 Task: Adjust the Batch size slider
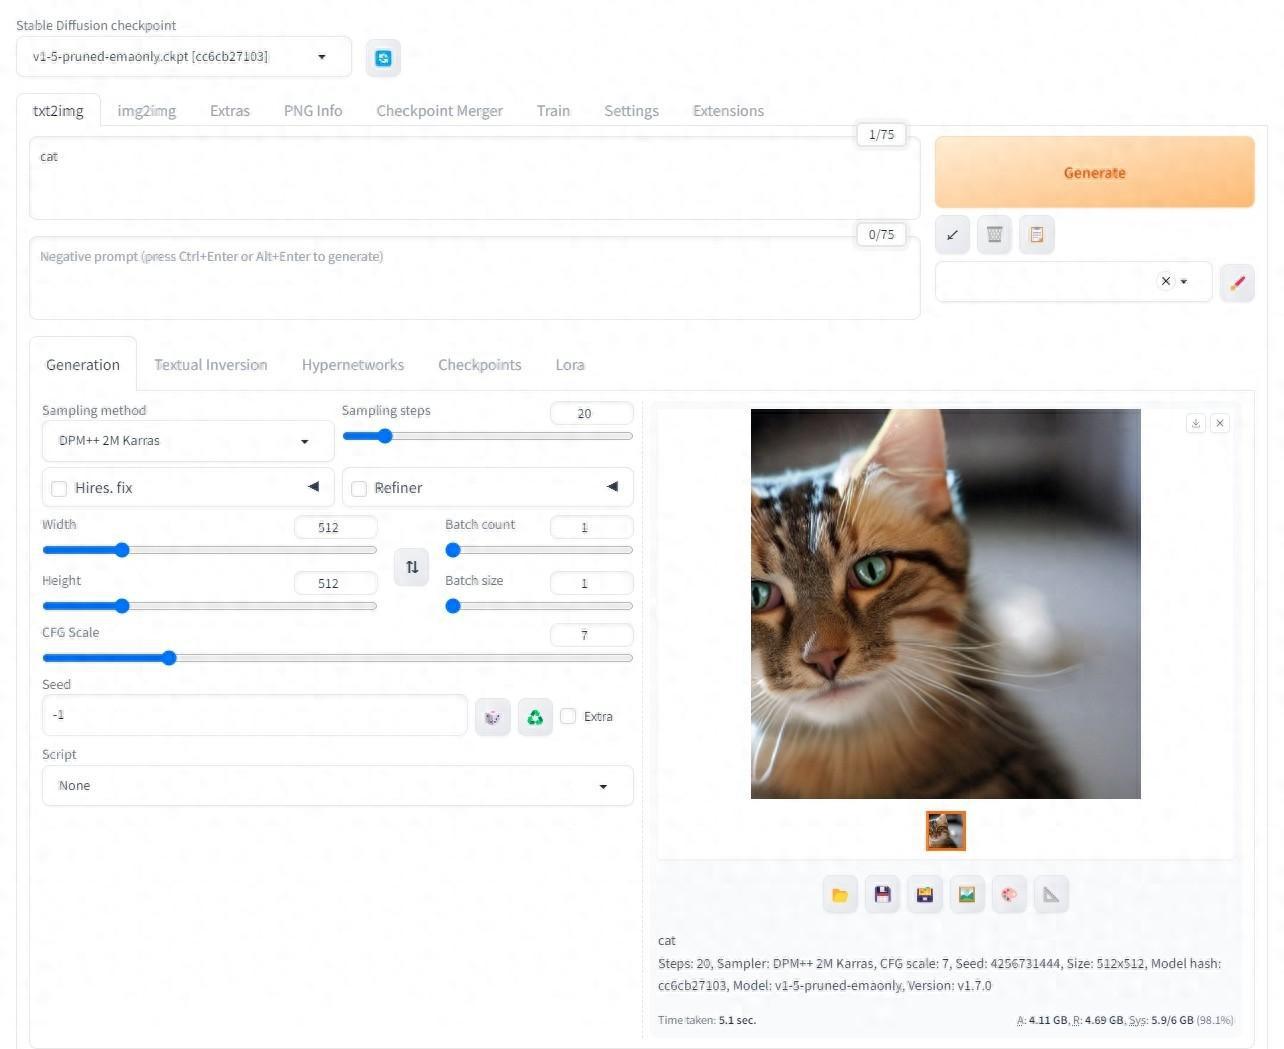[539, 606]
